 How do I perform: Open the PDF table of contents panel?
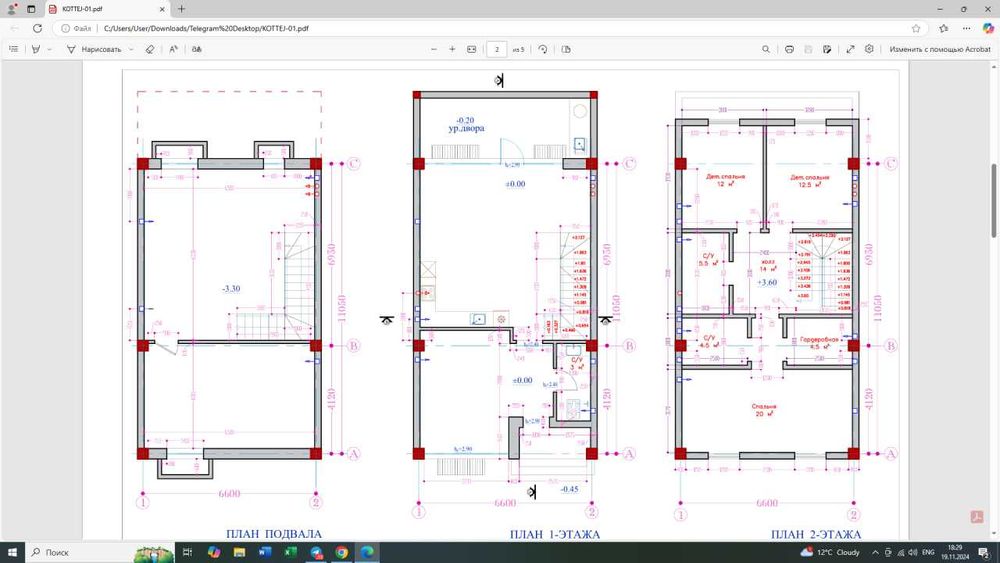click(12, 49)
